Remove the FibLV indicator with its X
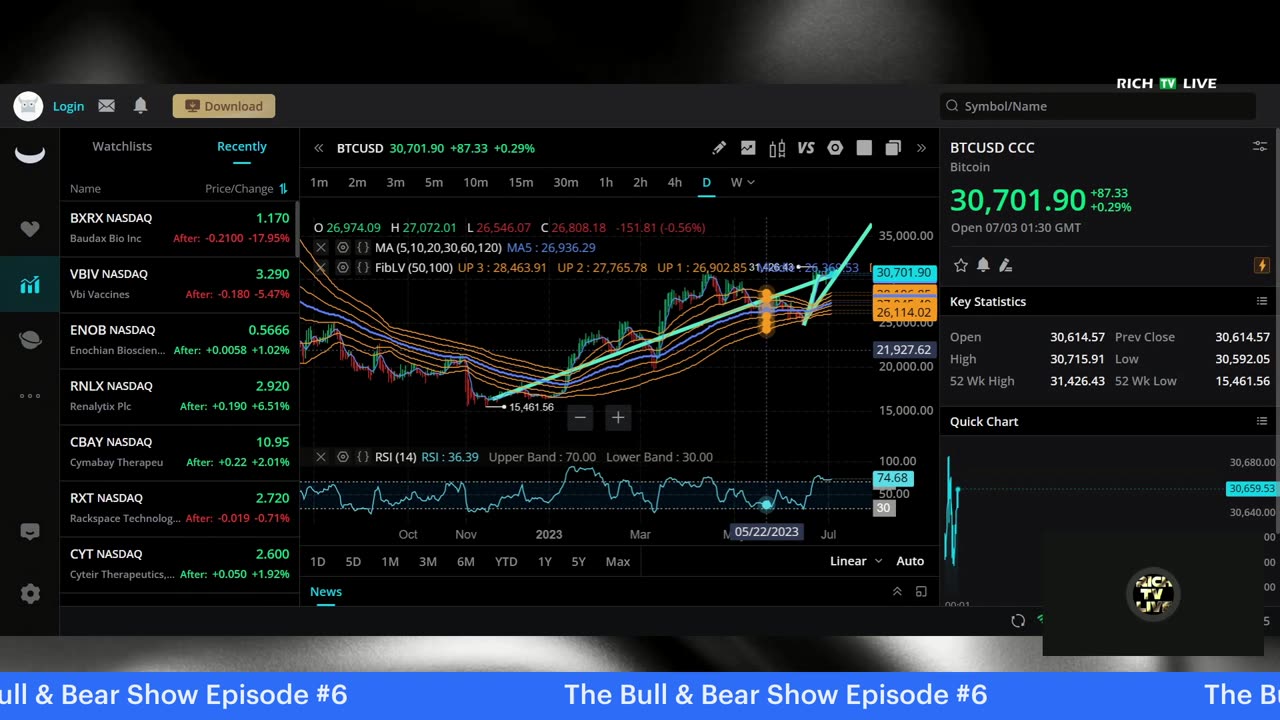The height and width of the screenshot is (720, 1280). pyautogui.click(x=321, y=267)
